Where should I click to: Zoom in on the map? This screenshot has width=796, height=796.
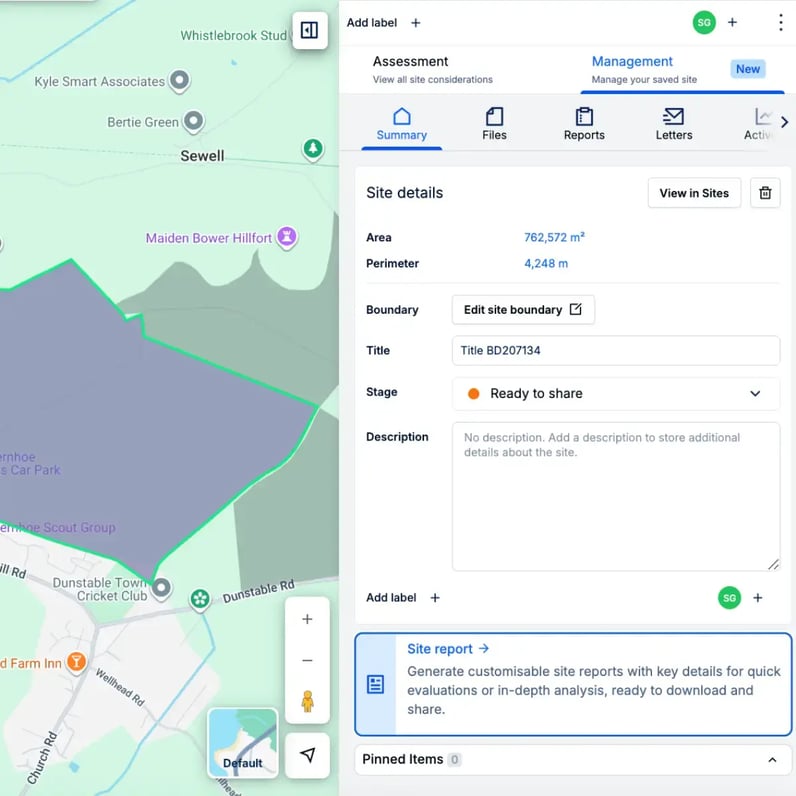[x=307, y=620]
